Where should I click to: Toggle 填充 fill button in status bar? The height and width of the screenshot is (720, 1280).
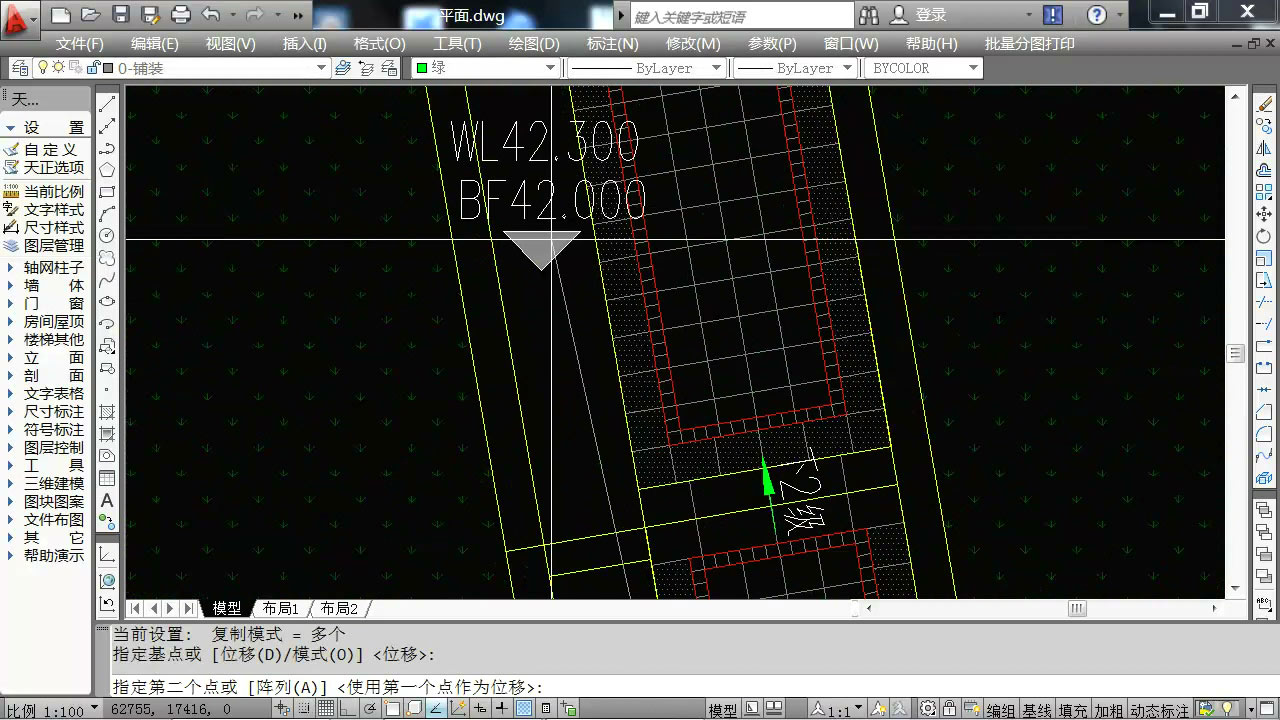click(x=1073, y=711)
